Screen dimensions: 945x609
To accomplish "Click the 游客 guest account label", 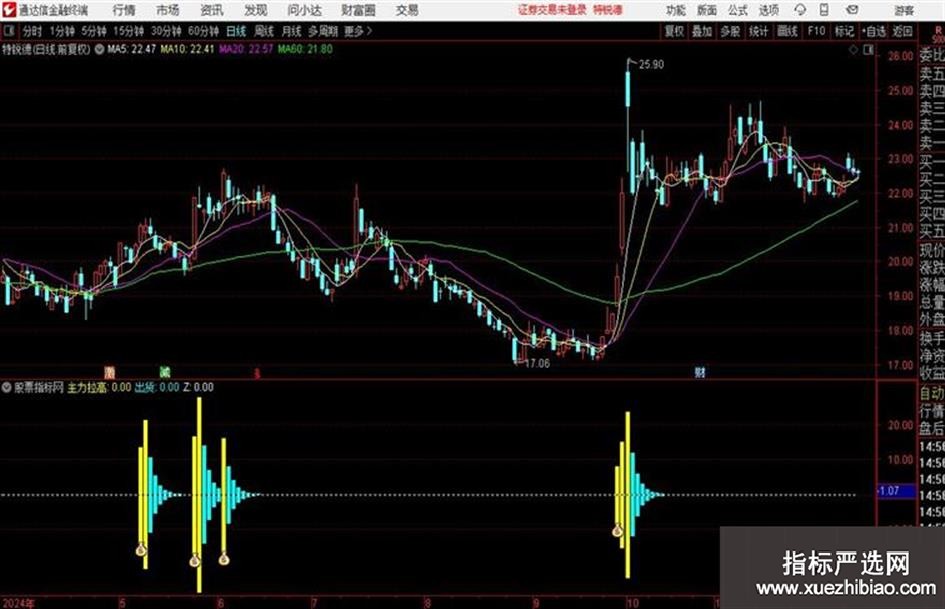I will [904, 10].
